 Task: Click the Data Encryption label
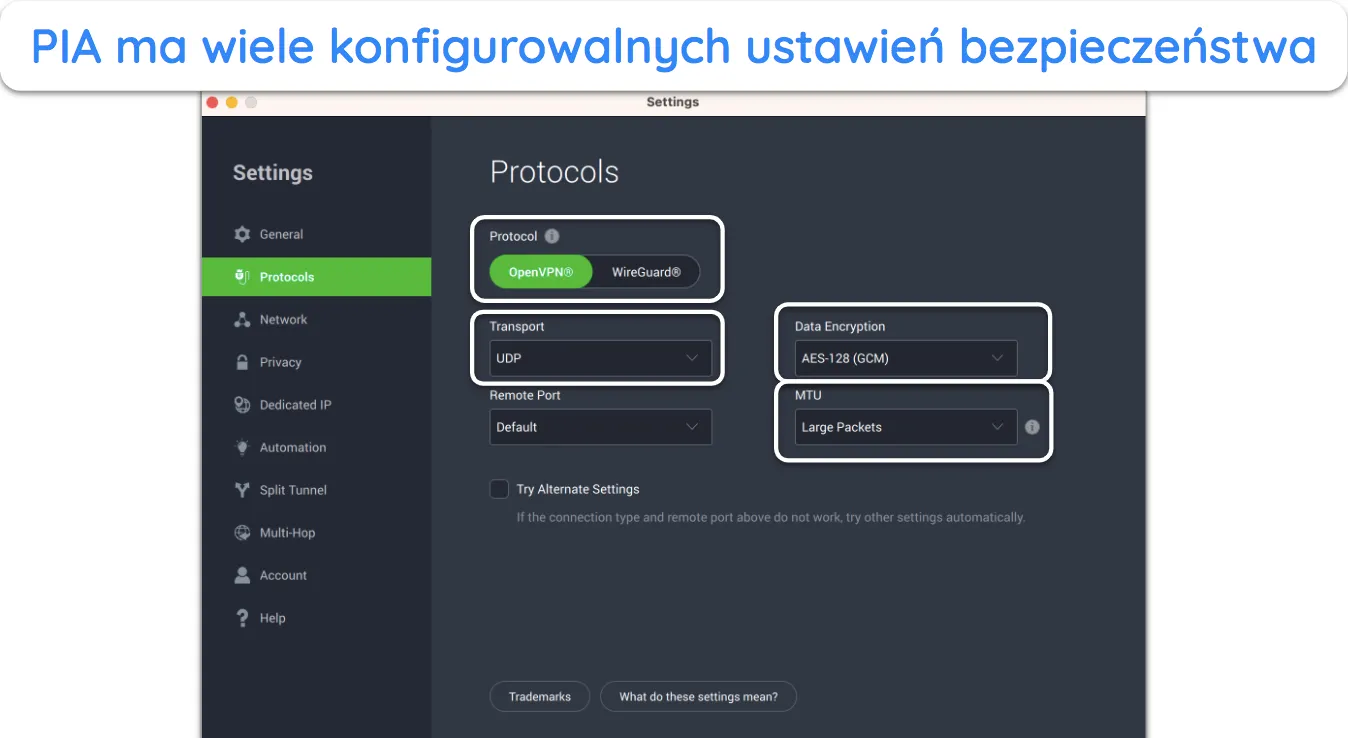840,326
